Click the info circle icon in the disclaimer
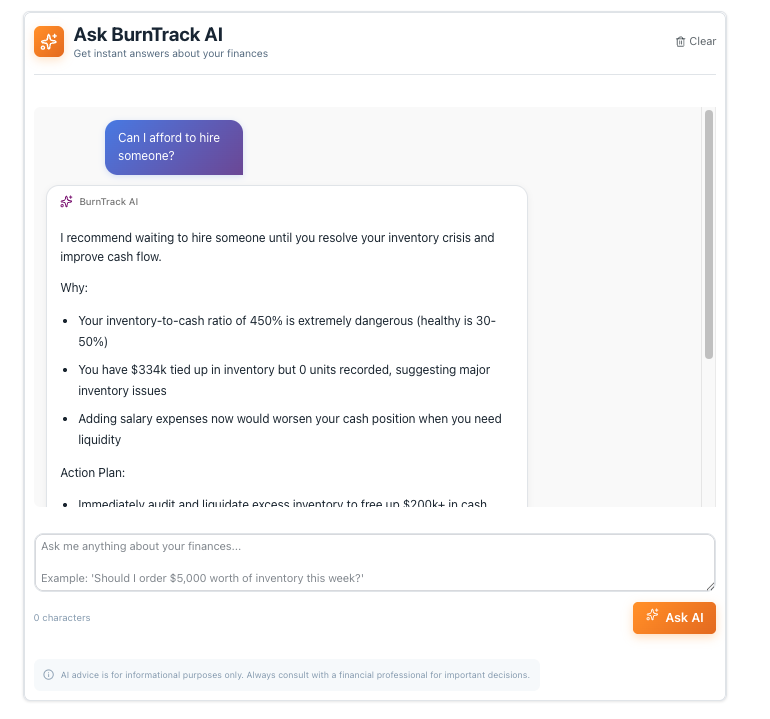The width and height of the screenshot is (770, 719). pos(48,675)
